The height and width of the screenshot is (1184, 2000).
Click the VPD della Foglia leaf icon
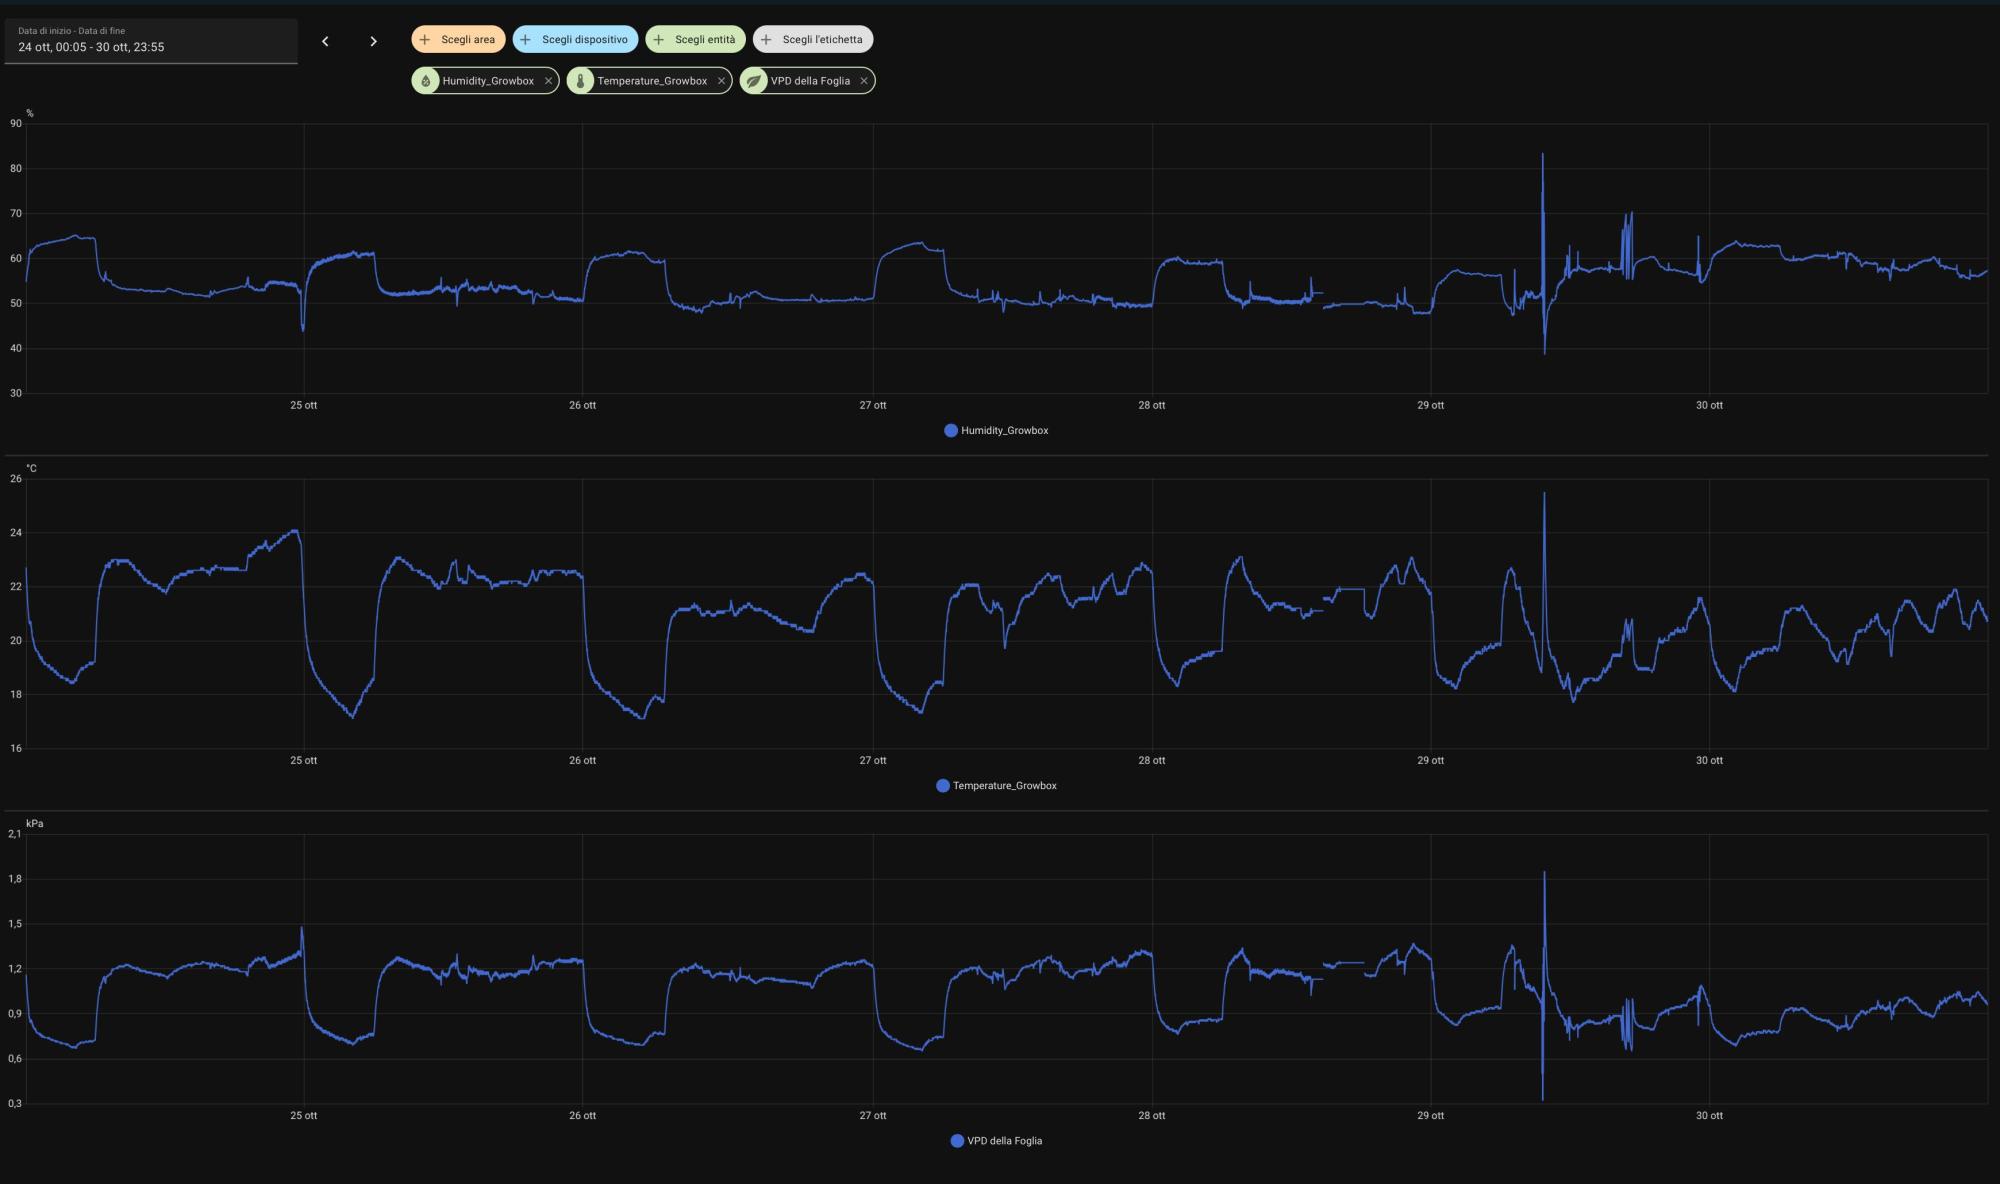point(754,81)
